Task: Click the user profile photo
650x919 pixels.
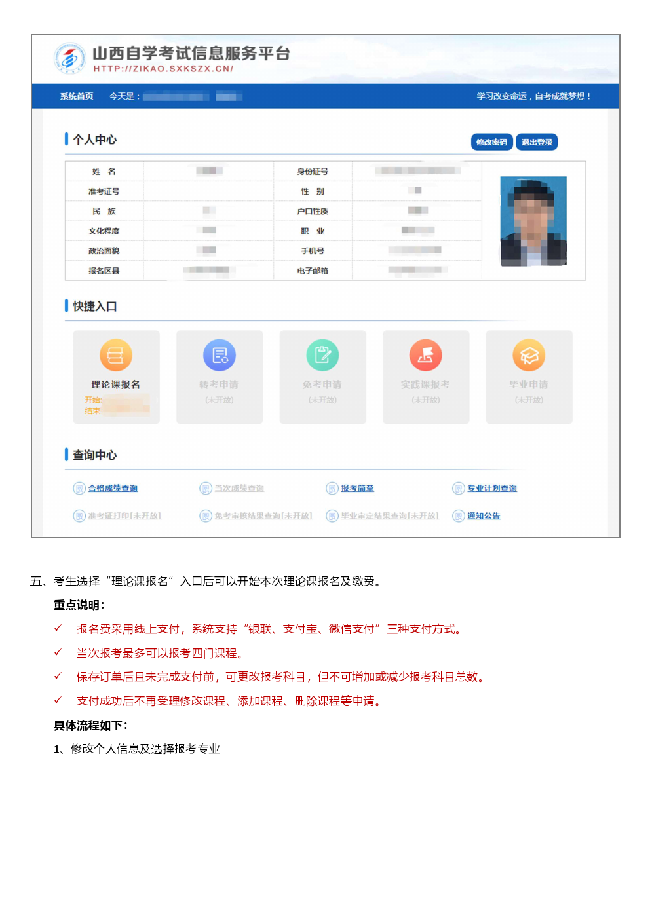Action: pos(533,221)
